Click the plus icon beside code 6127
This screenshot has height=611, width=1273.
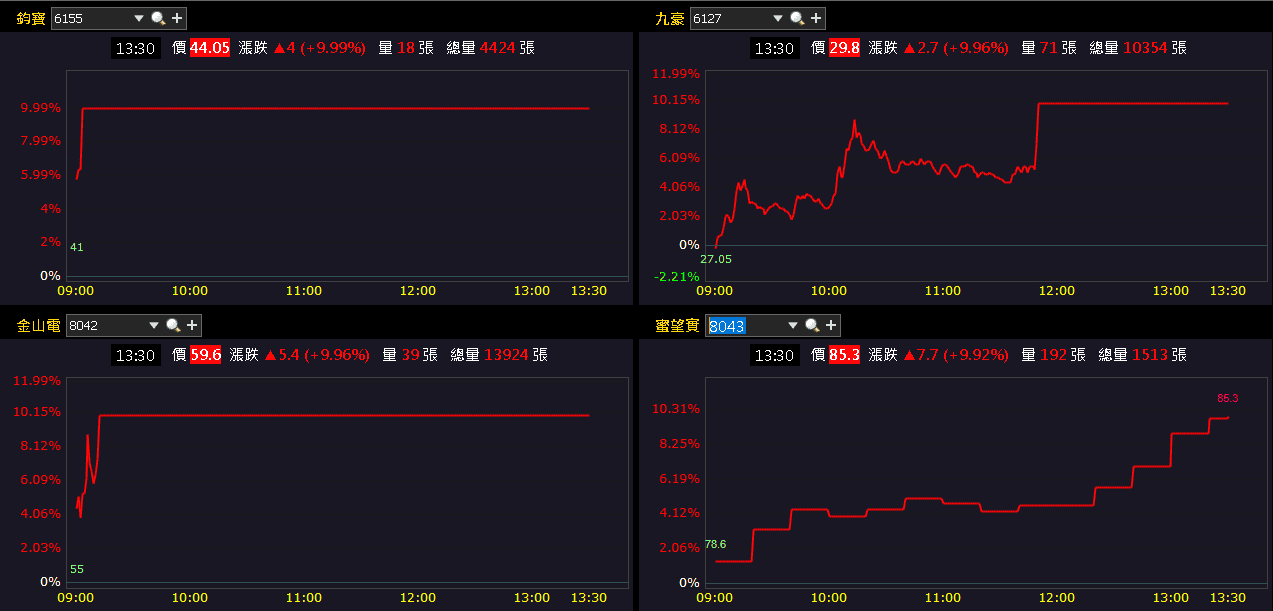816,17
